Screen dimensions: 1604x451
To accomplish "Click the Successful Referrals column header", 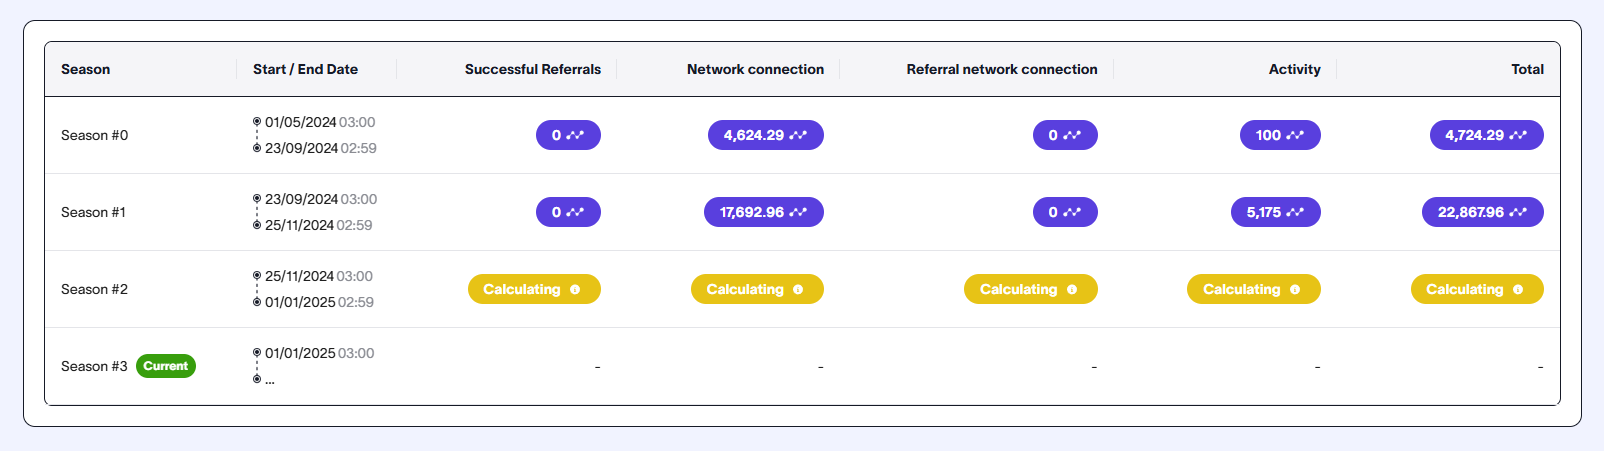I will click(533, 69).
